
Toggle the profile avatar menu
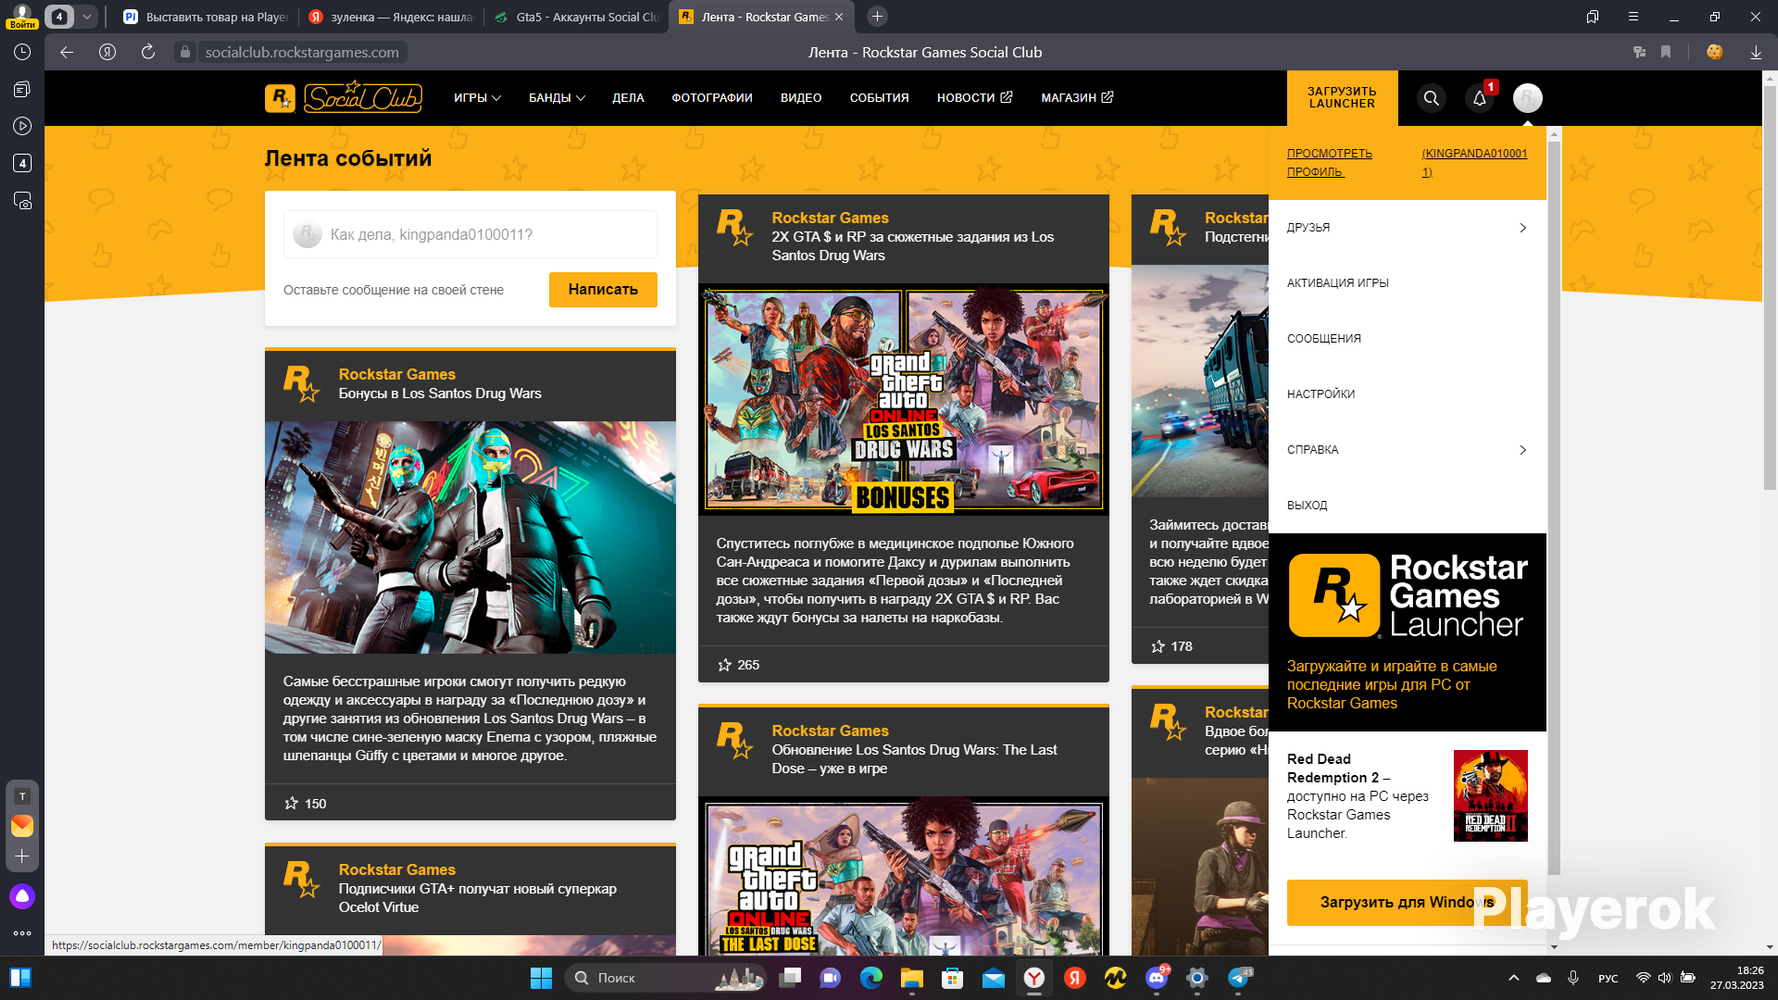(x=1527, y=98)
